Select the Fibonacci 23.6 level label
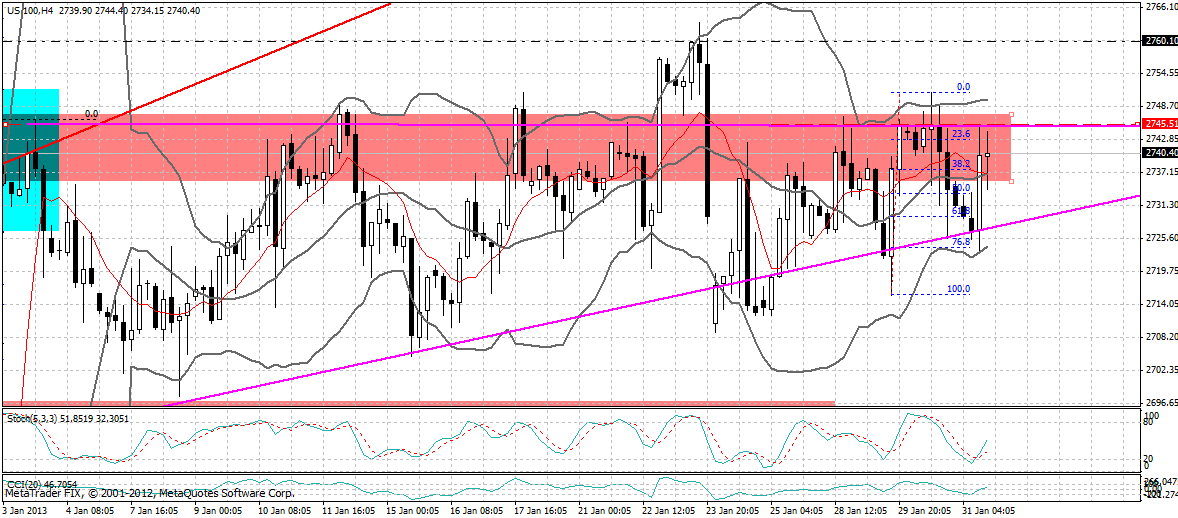The image size is (1178, 518). pos(961,134)
